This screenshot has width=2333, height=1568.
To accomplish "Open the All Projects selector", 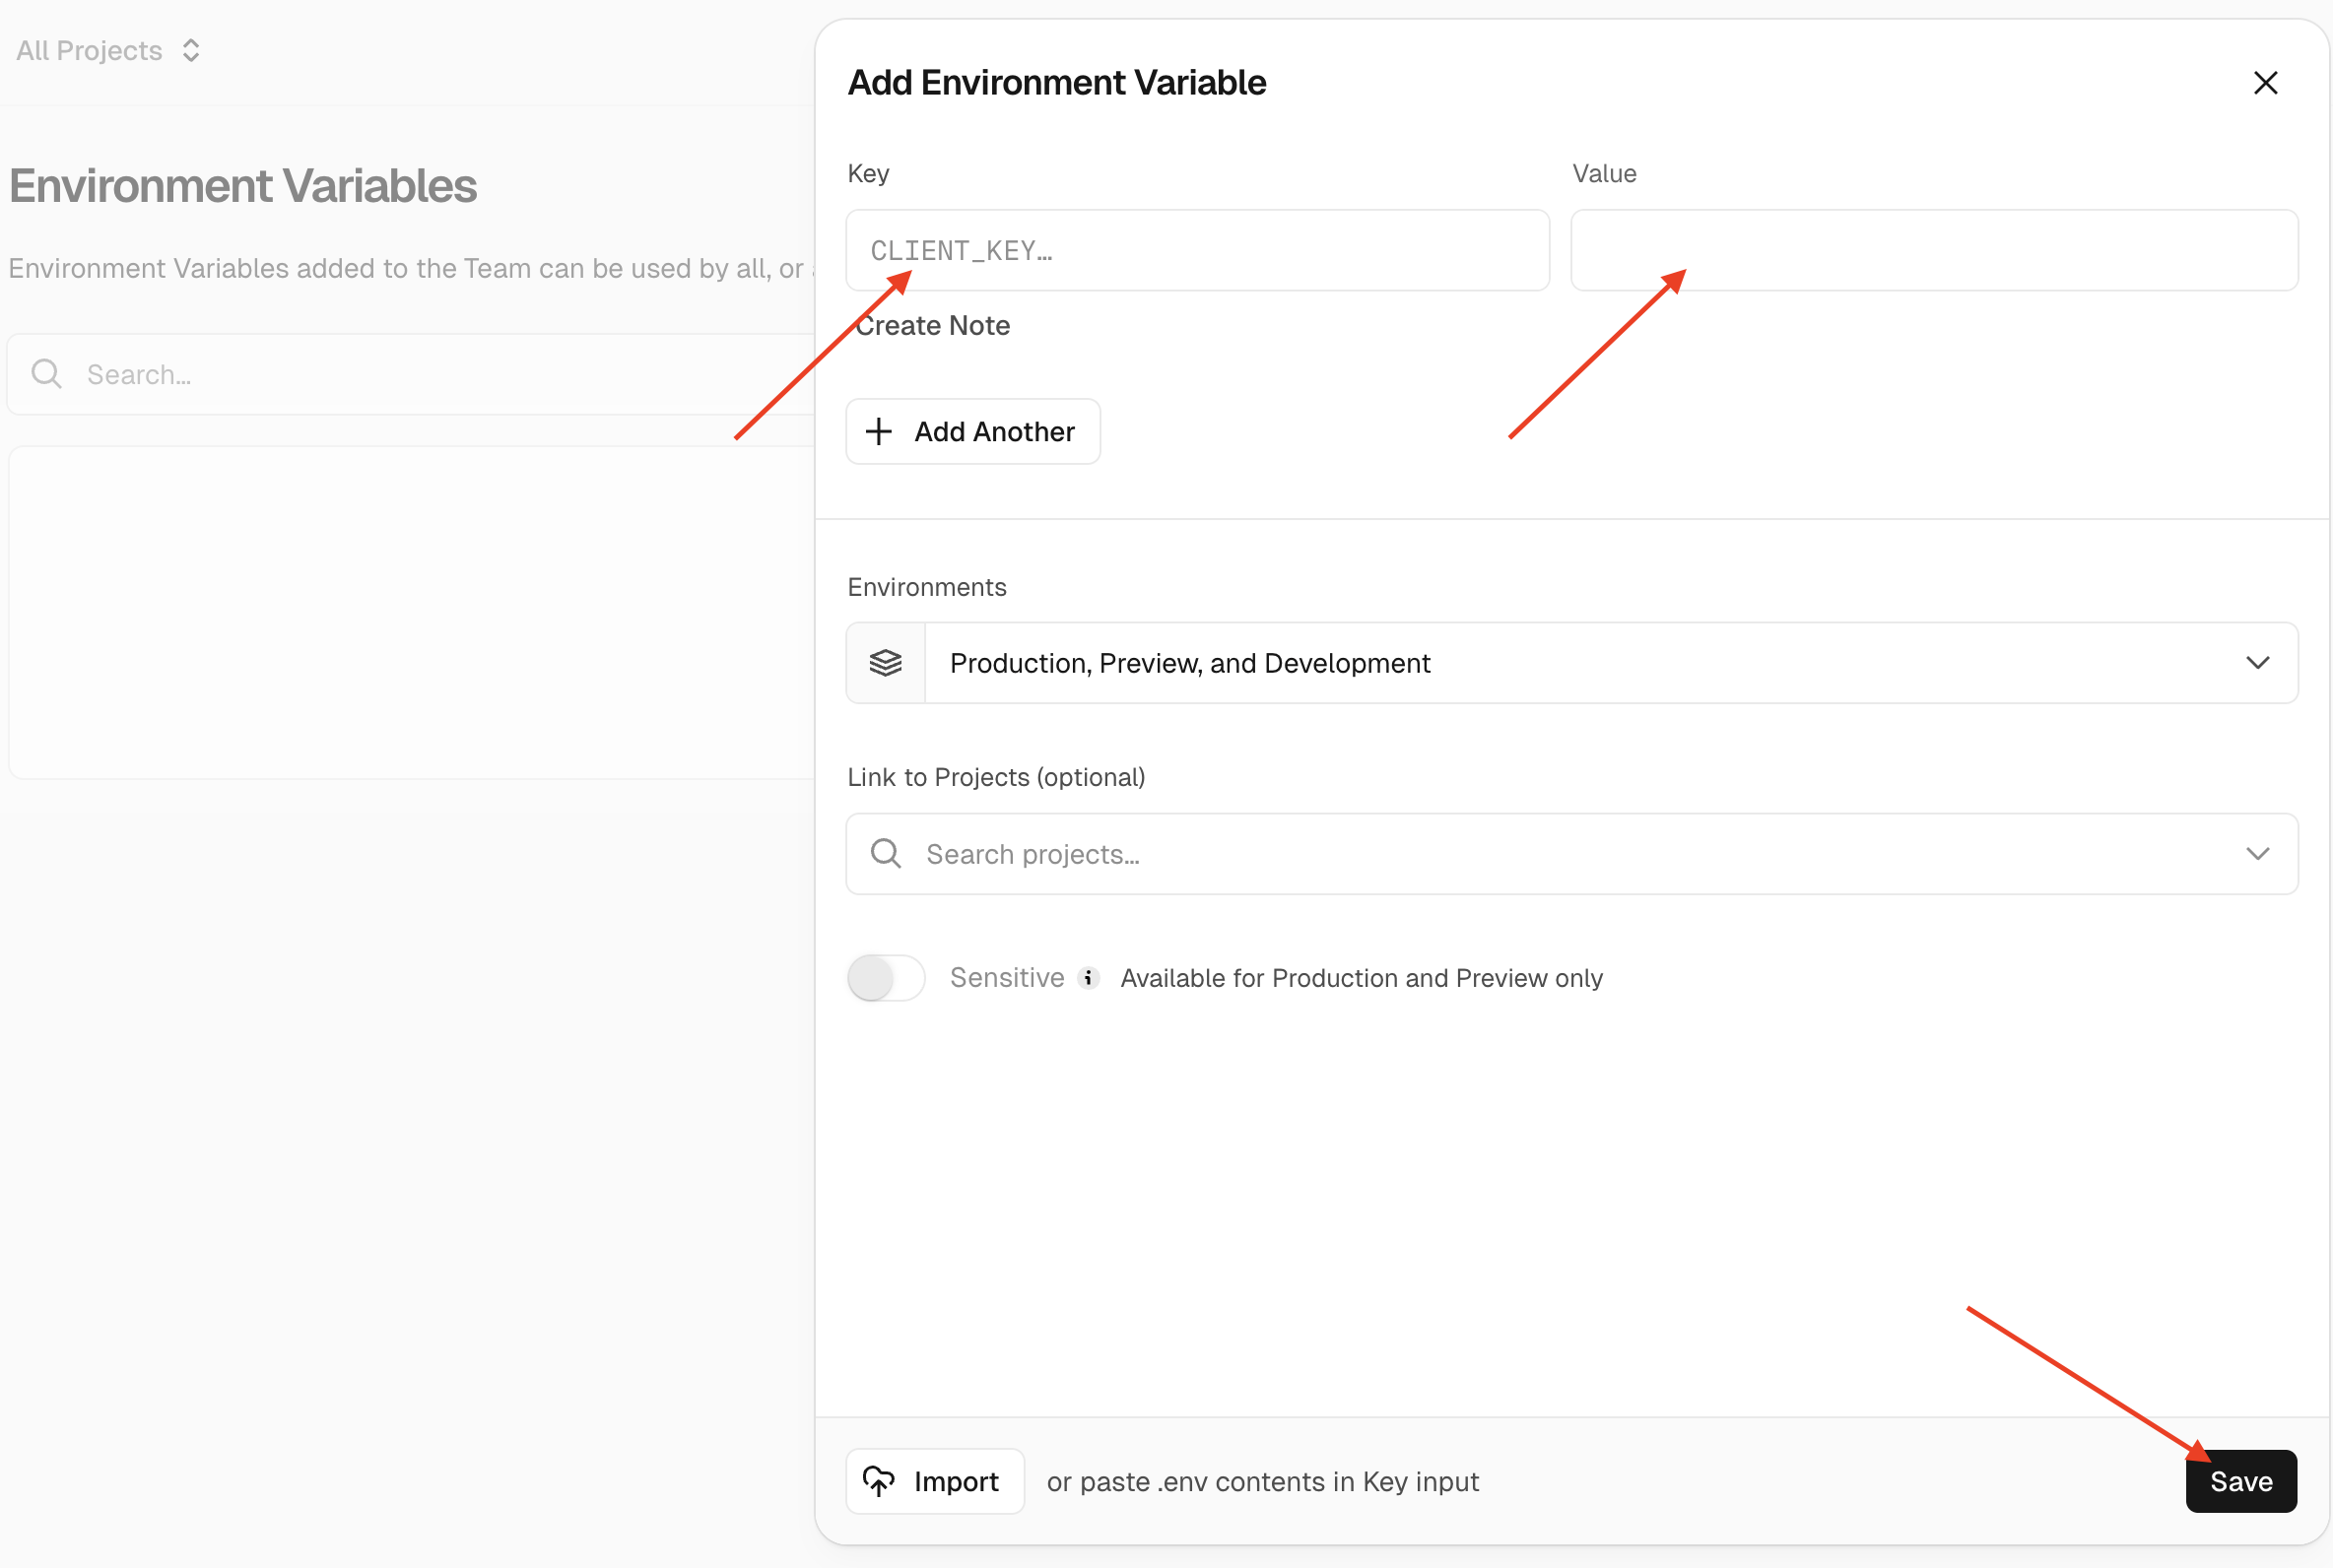I will pyautogui.click(x=90, y=51).
